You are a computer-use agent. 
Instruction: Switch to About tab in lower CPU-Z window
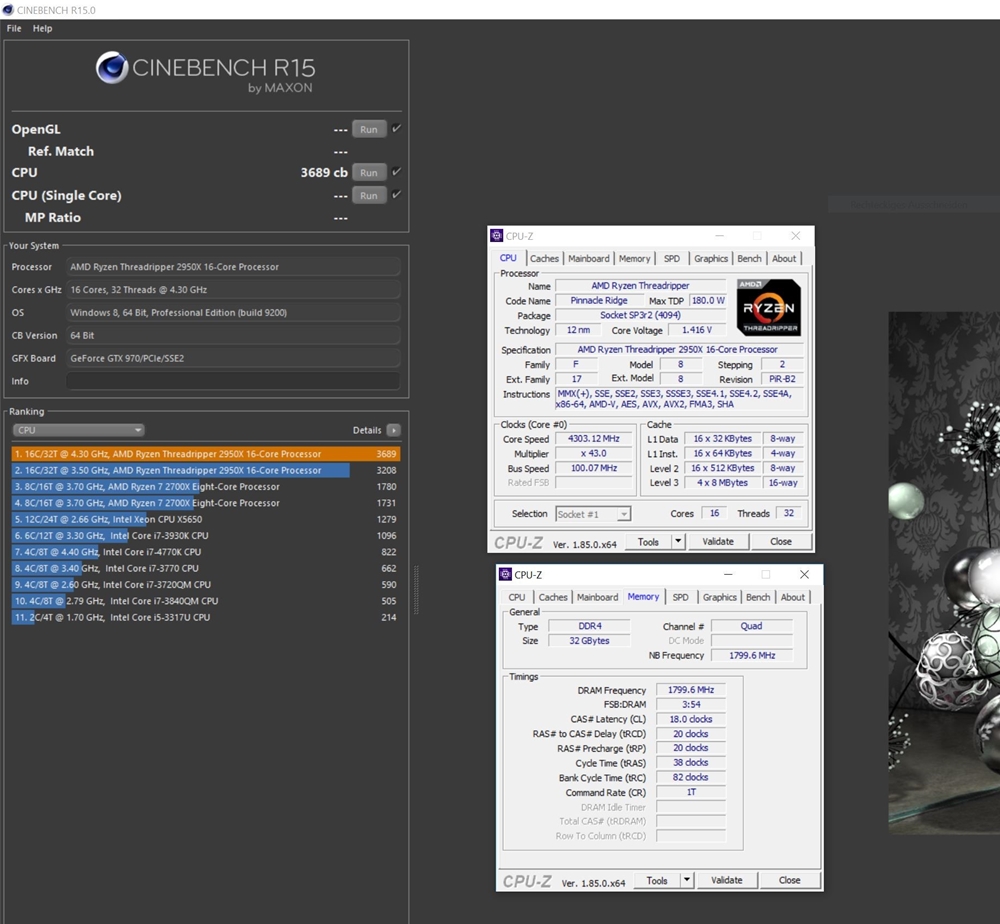click(793, 598)
